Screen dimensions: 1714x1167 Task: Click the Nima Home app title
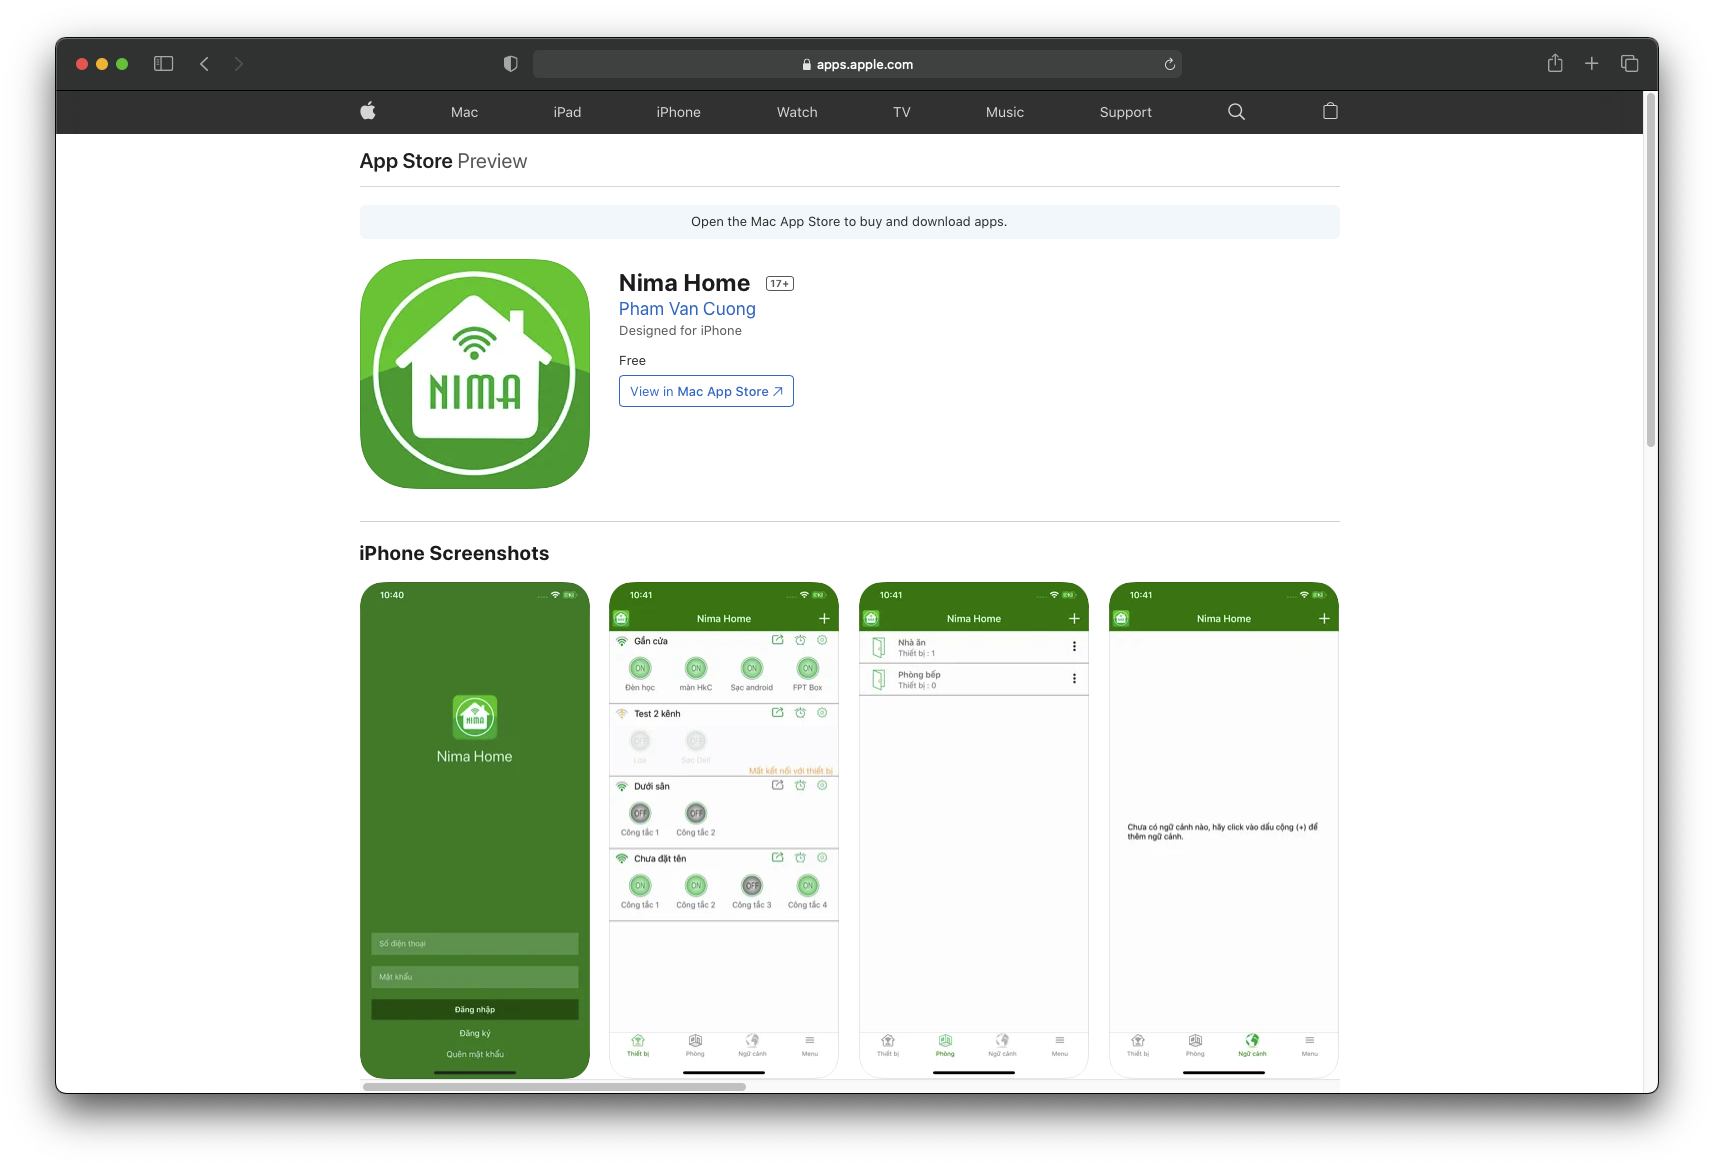(x=684, y=283)
